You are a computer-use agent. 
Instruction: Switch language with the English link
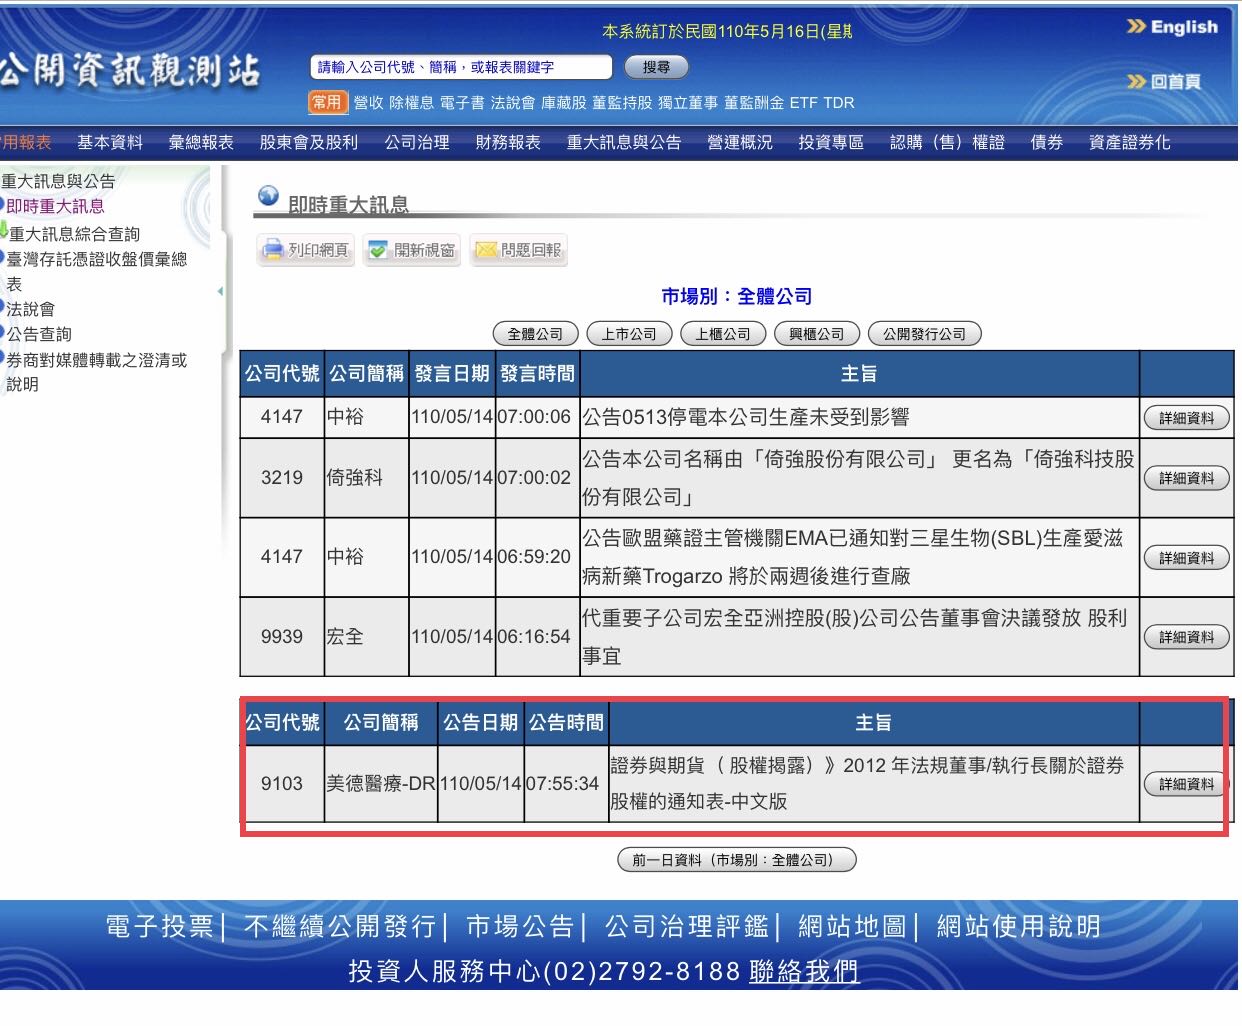click(x=1173, y=27)
